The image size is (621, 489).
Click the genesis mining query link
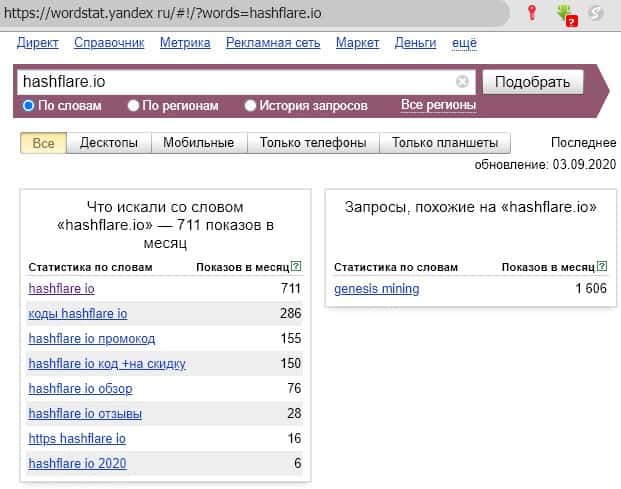tap(377, 289)
